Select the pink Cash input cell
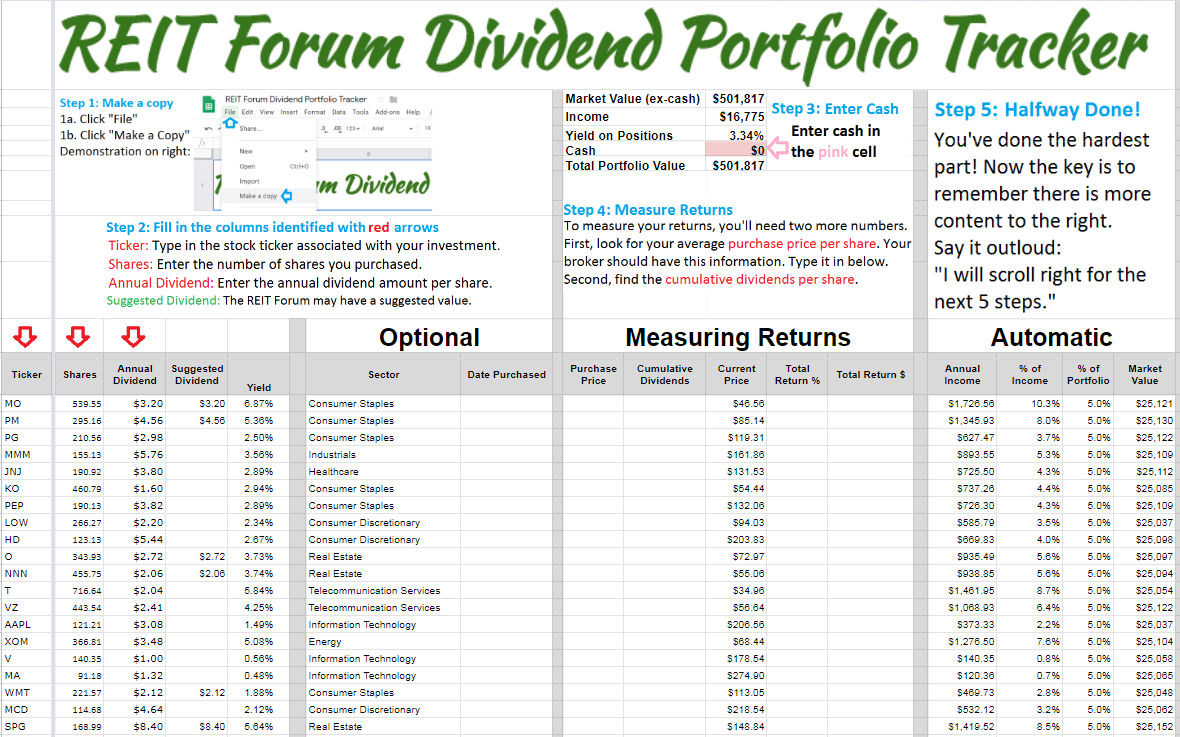Screen dimensions: 1180x737 [x=735, y=151]
